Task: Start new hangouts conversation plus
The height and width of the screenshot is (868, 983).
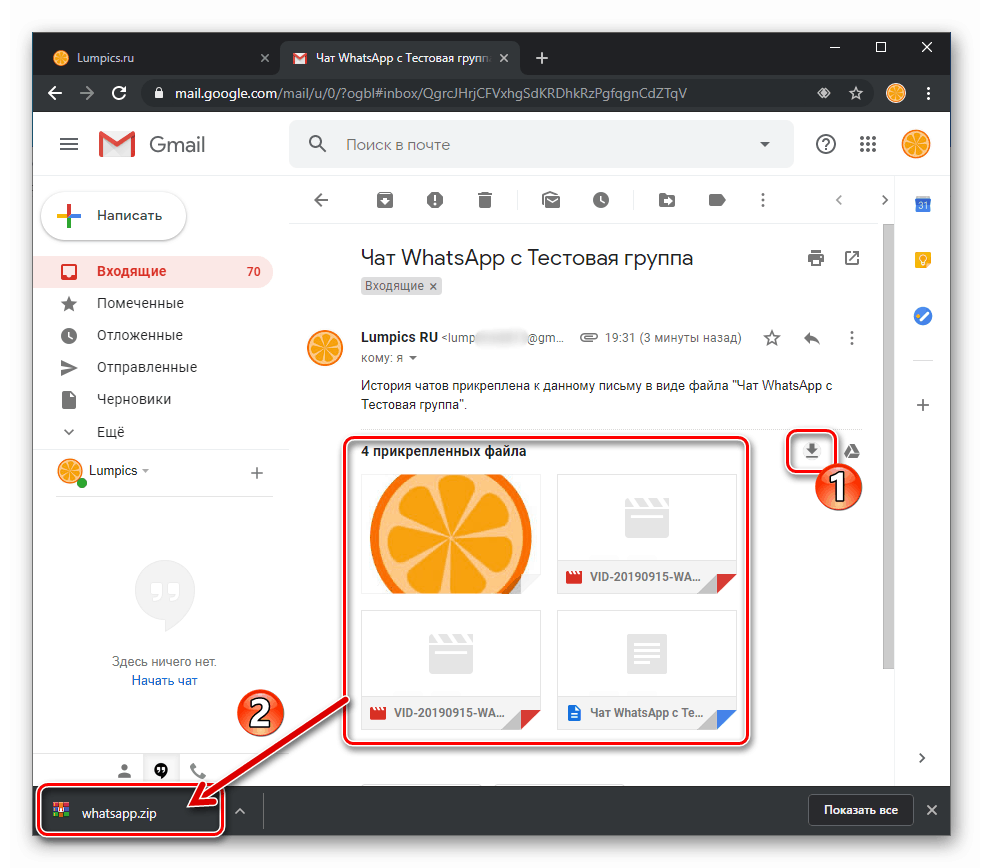Action: [x=256, y=473]
